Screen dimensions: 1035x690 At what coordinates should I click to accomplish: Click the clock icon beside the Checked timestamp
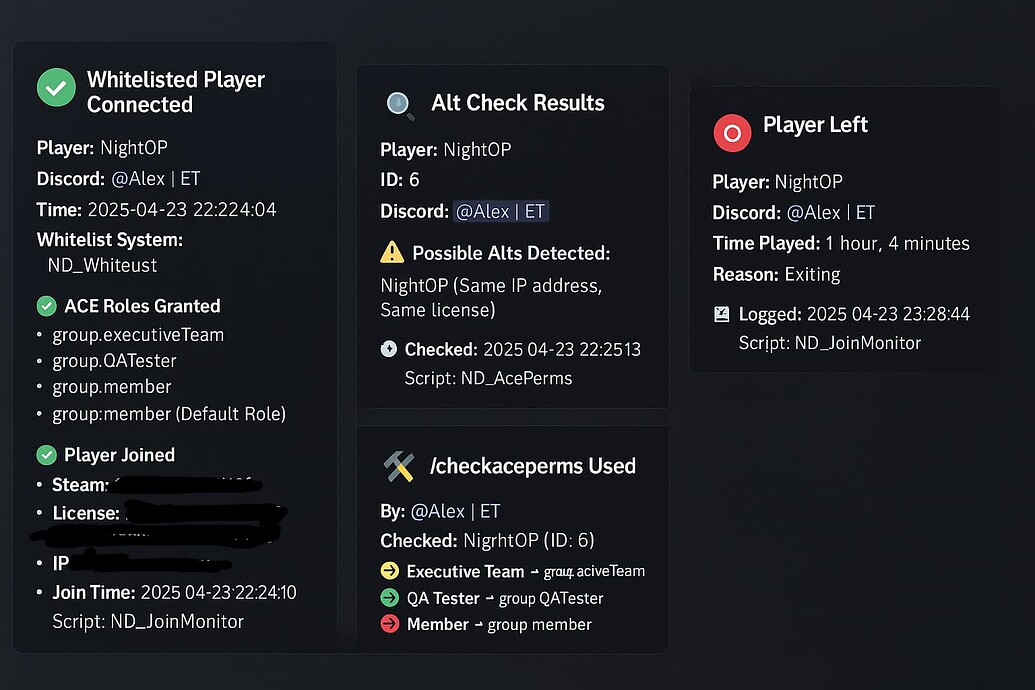(387, 349)
